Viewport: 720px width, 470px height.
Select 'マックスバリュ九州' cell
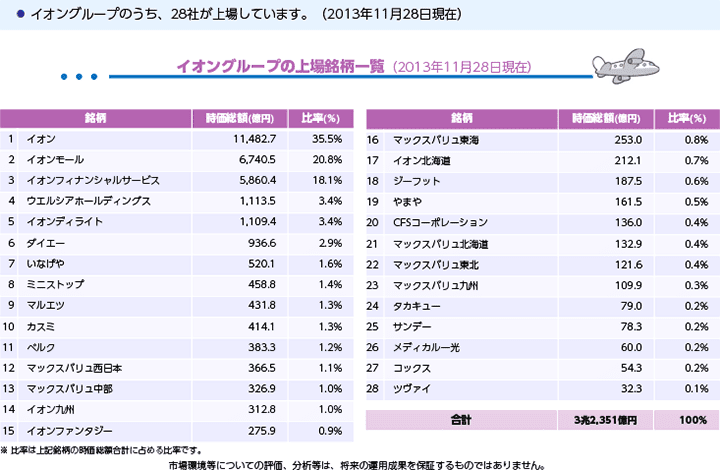[435, 285]
